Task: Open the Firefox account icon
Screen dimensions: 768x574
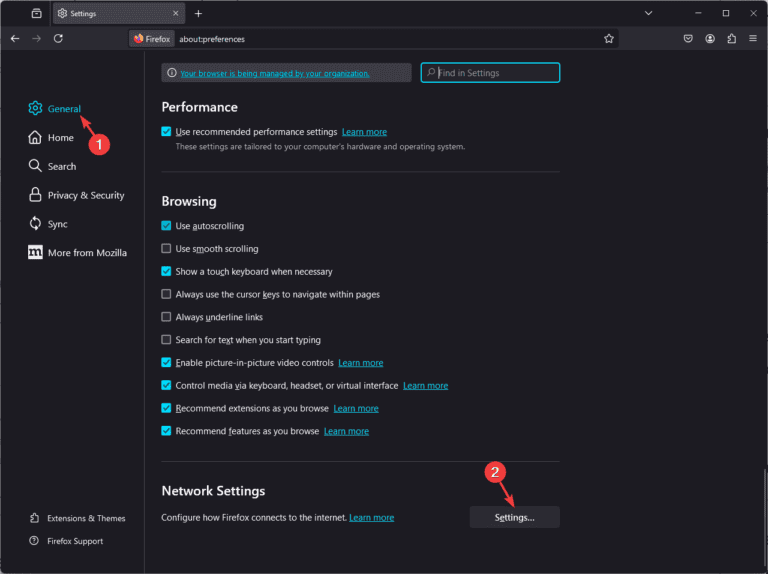Action: coord(710,39)
